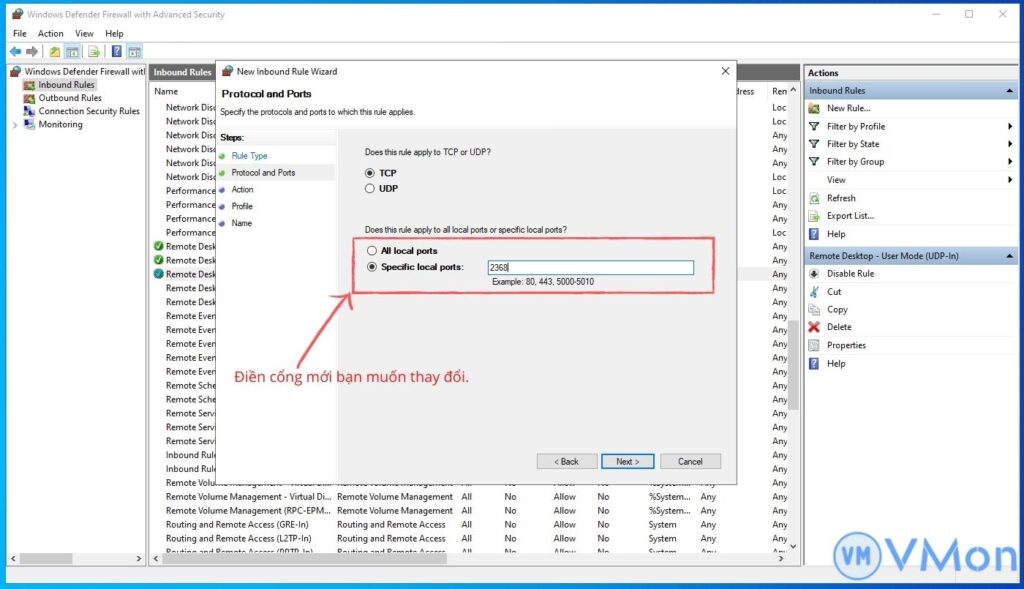Select the UDP radio button
The image size is (1024, 589).
click(x=369, y=187)
